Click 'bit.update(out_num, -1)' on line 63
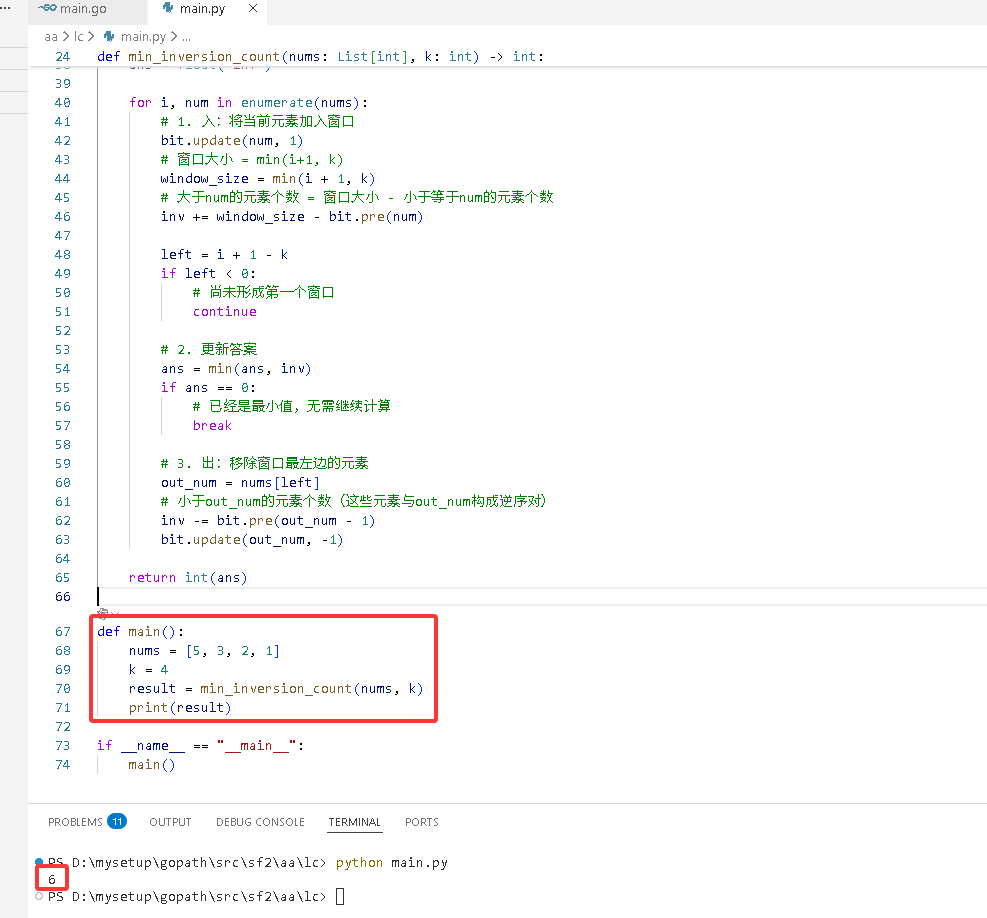This screenshot has width=987, height=918. tap(252, 540)
